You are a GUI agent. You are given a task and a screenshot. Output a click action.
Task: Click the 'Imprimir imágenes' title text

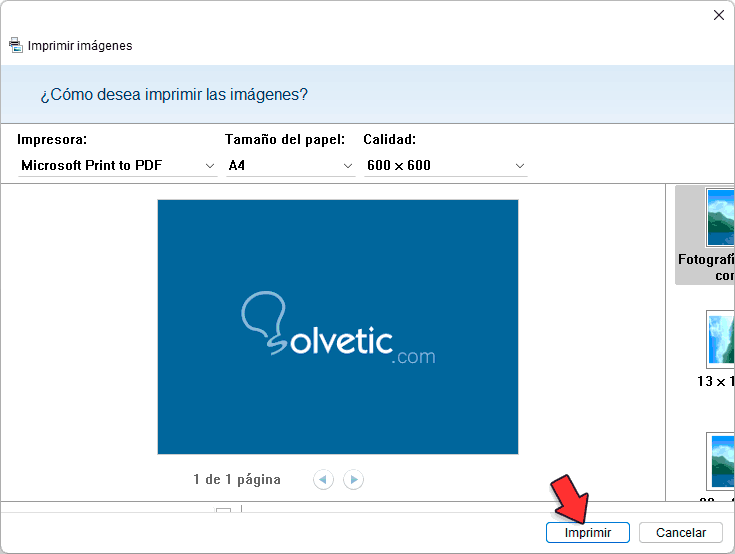[x=80, y=46]
